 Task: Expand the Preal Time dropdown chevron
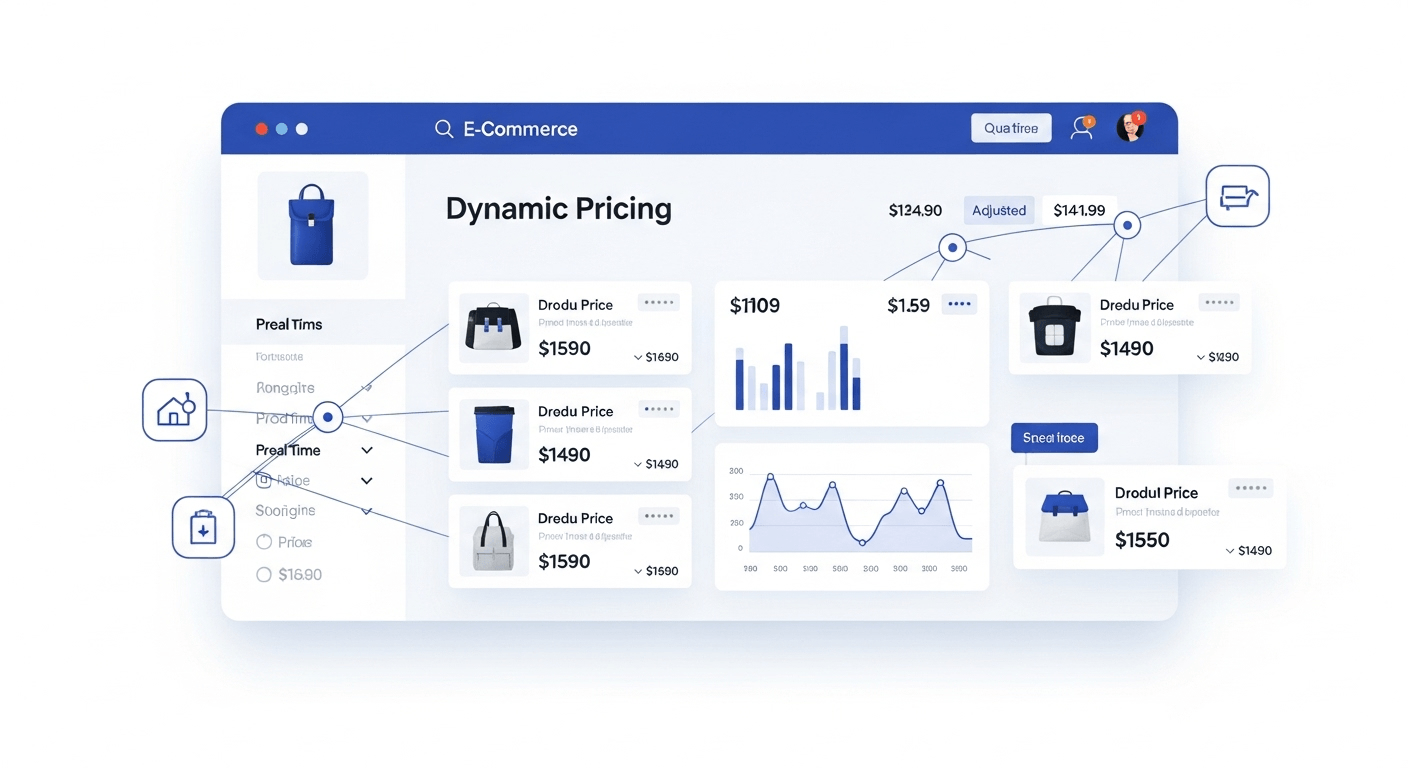[366, 450]
